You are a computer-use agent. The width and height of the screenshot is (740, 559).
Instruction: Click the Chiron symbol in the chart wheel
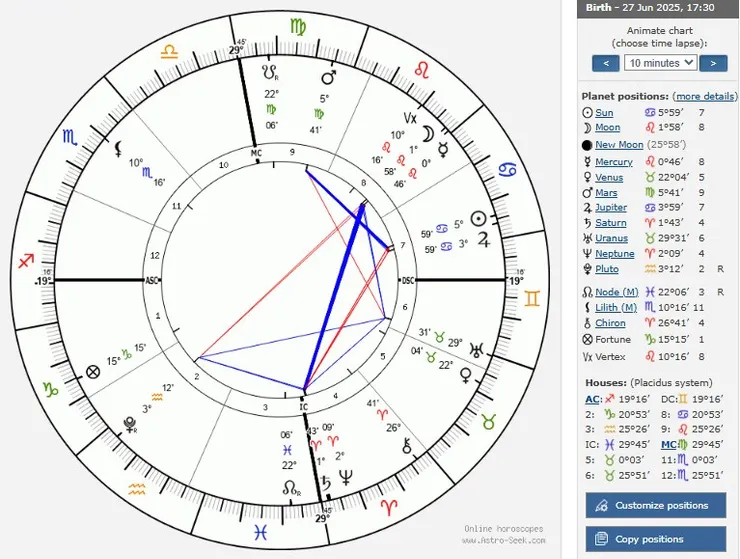(x=407, y=446)
